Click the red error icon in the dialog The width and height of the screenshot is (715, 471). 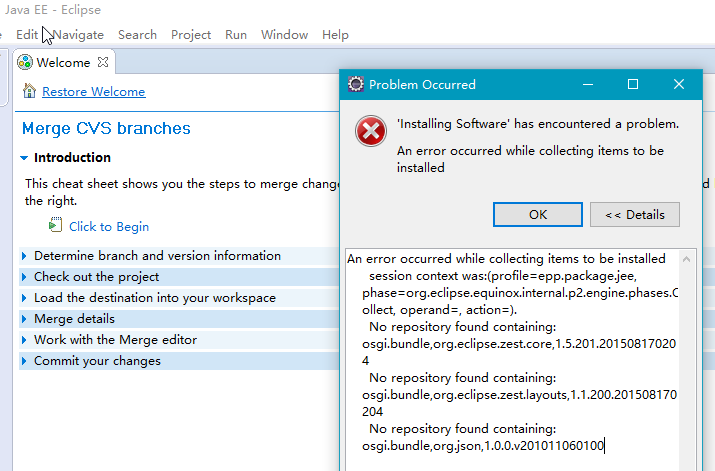[x=371, y=131]
